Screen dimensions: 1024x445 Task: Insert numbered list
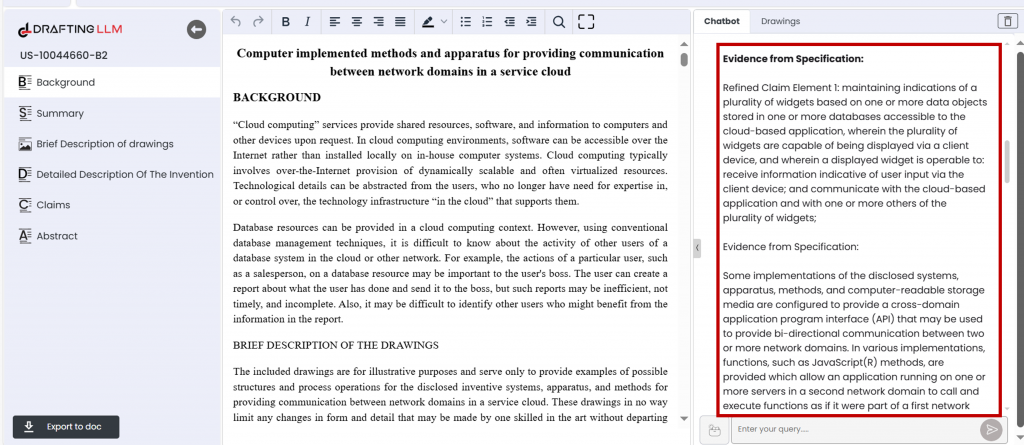point(487,22)
